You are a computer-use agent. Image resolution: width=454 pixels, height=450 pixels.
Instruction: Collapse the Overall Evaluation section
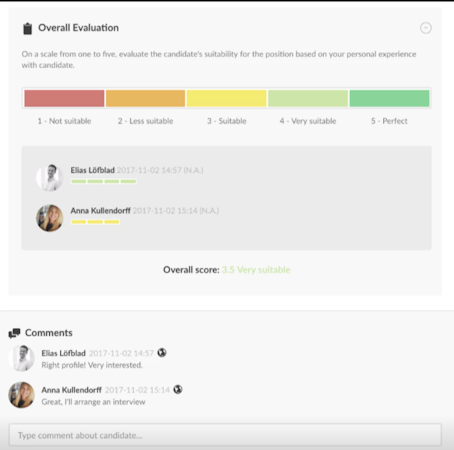(426, 28)
